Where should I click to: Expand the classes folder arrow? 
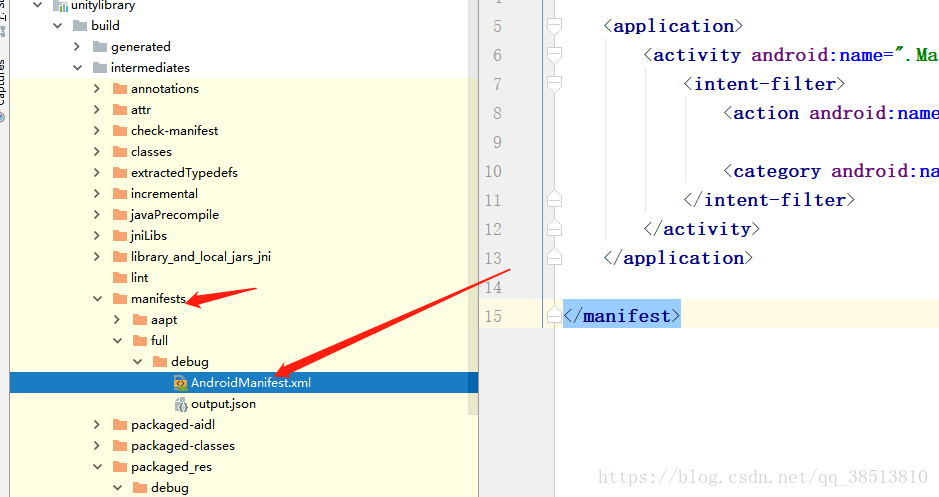pyautogui.click(x=97, y=151)
